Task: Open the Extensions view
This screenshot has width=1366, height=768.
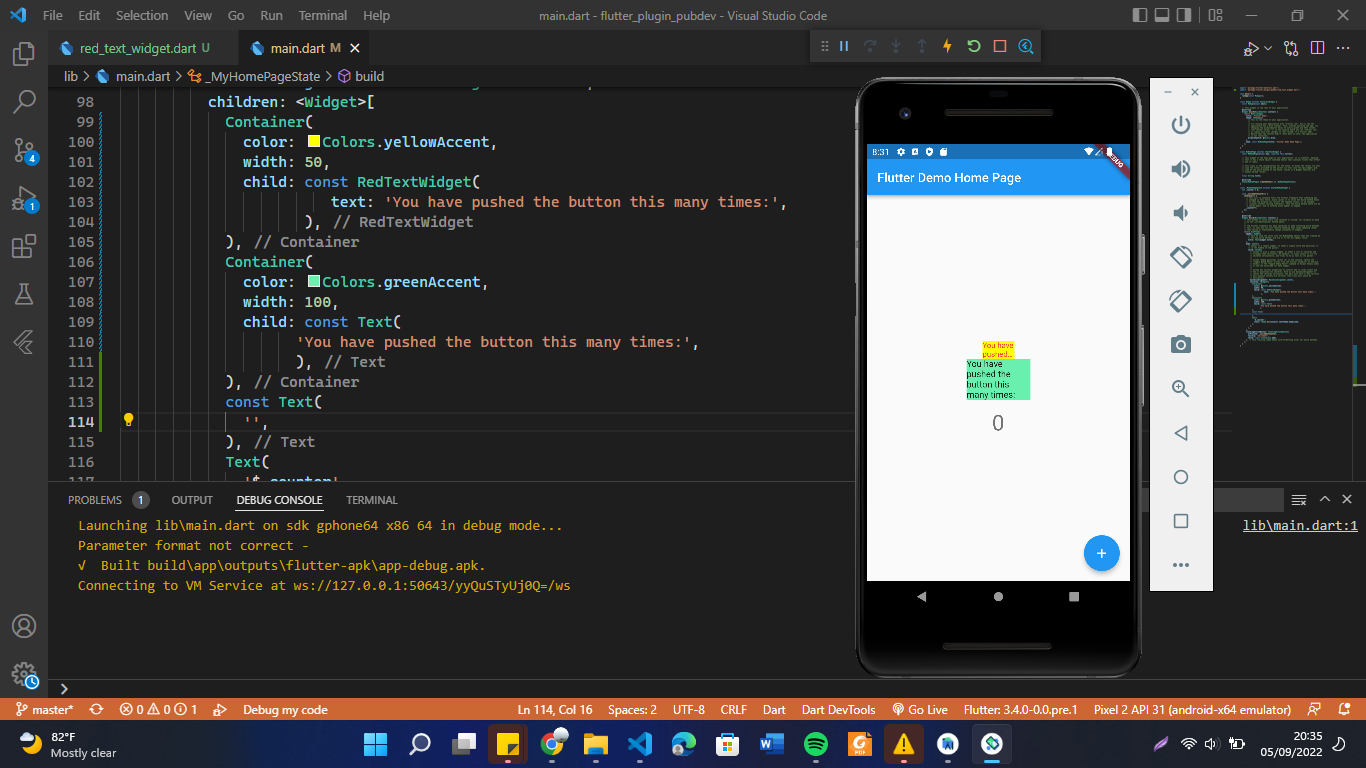Action: [x=24, y=246]
